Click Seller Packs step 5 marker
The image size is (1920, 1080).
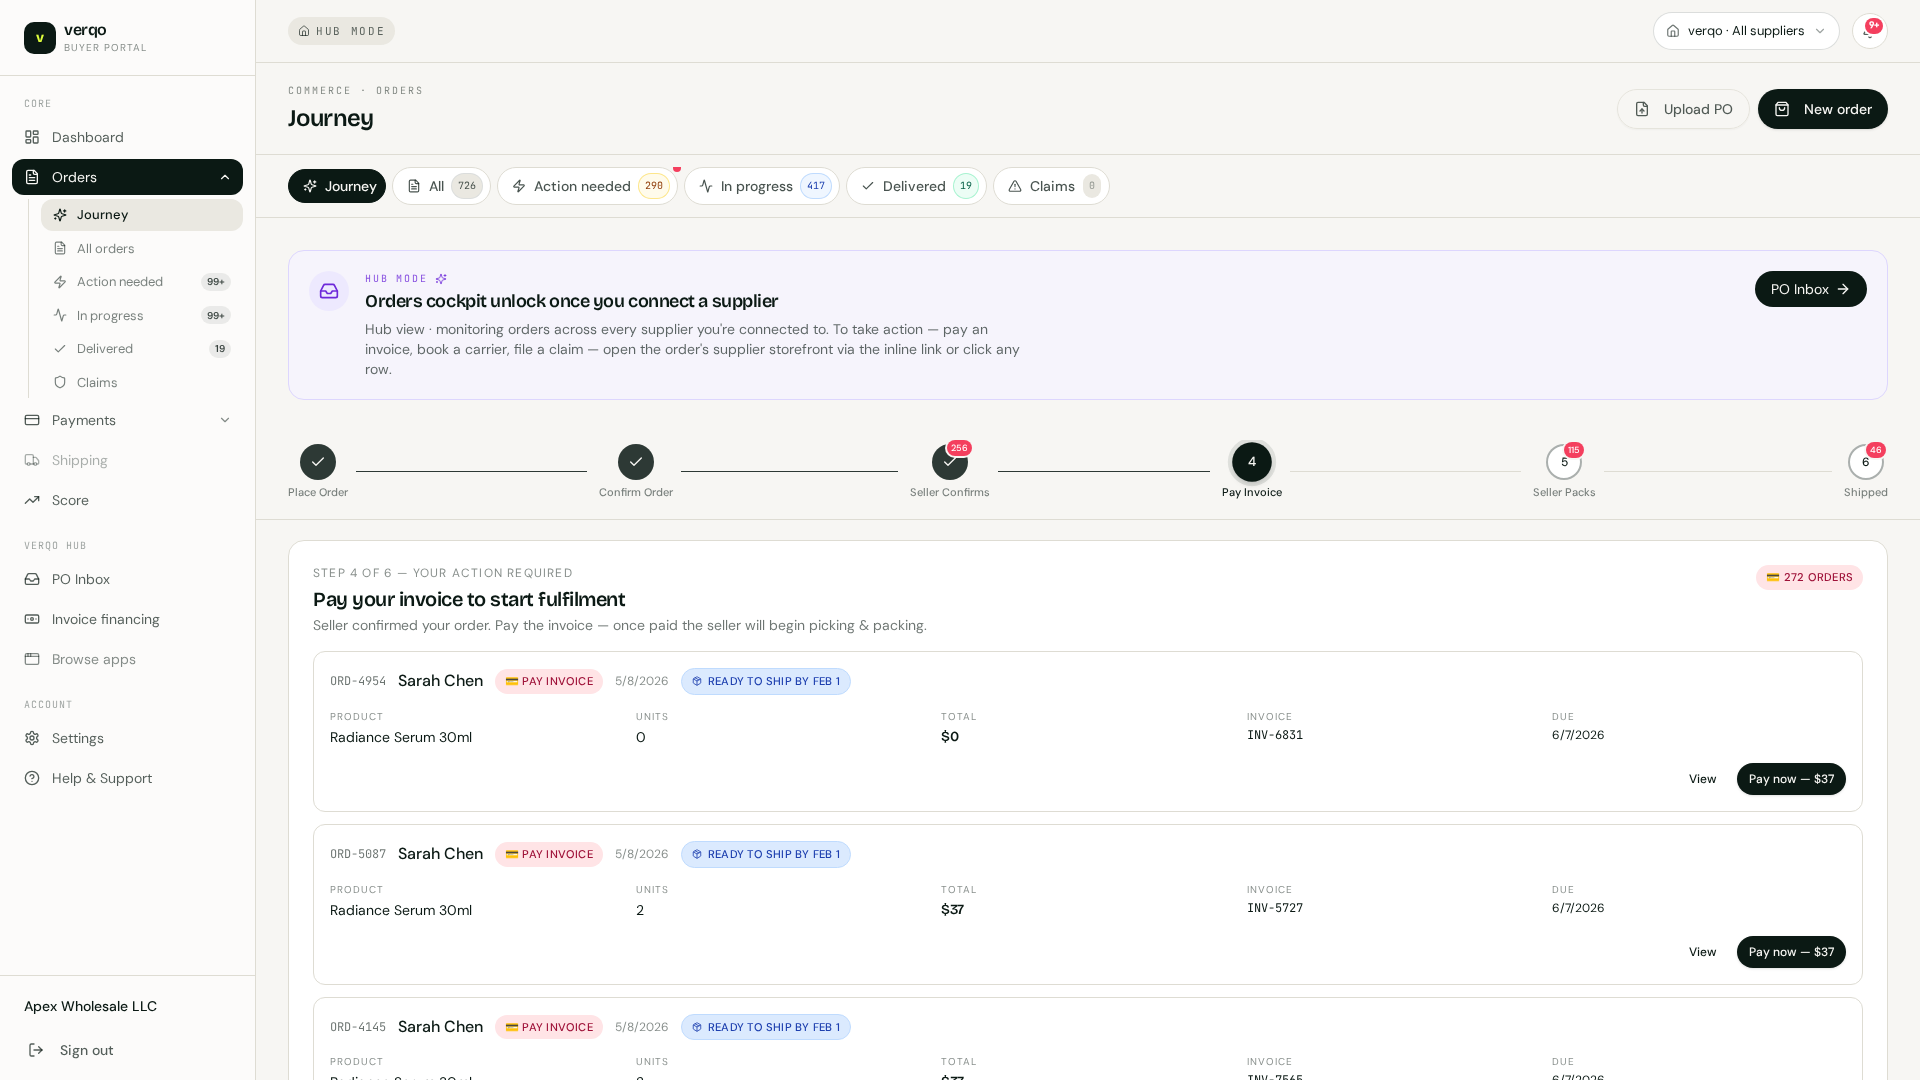(x=1564, y=462)
